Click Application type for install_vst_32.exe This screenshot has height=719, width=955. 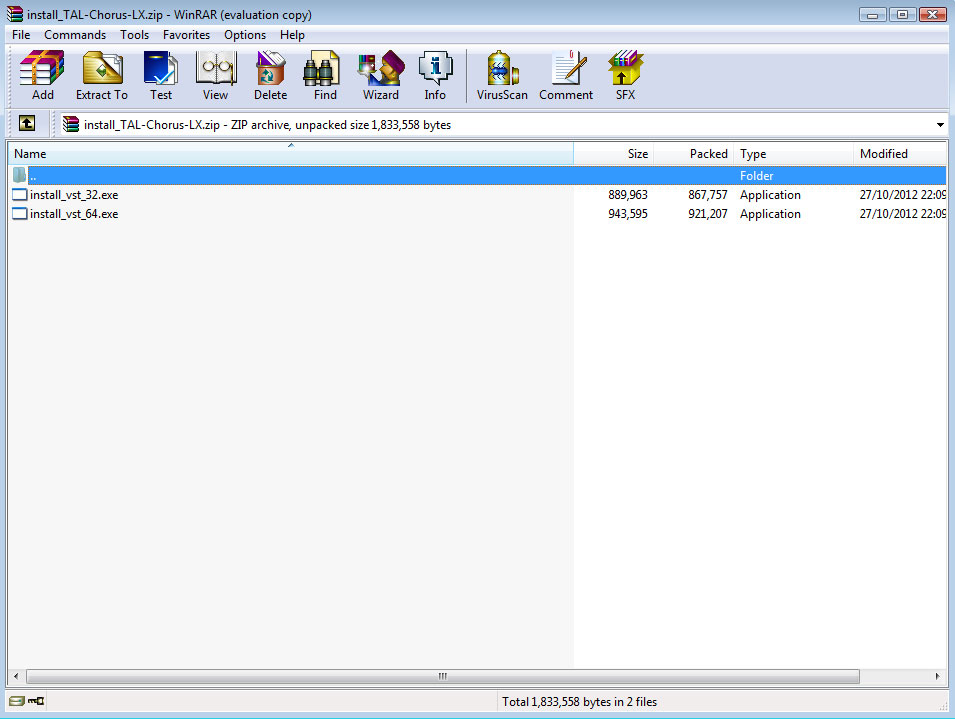770,195
